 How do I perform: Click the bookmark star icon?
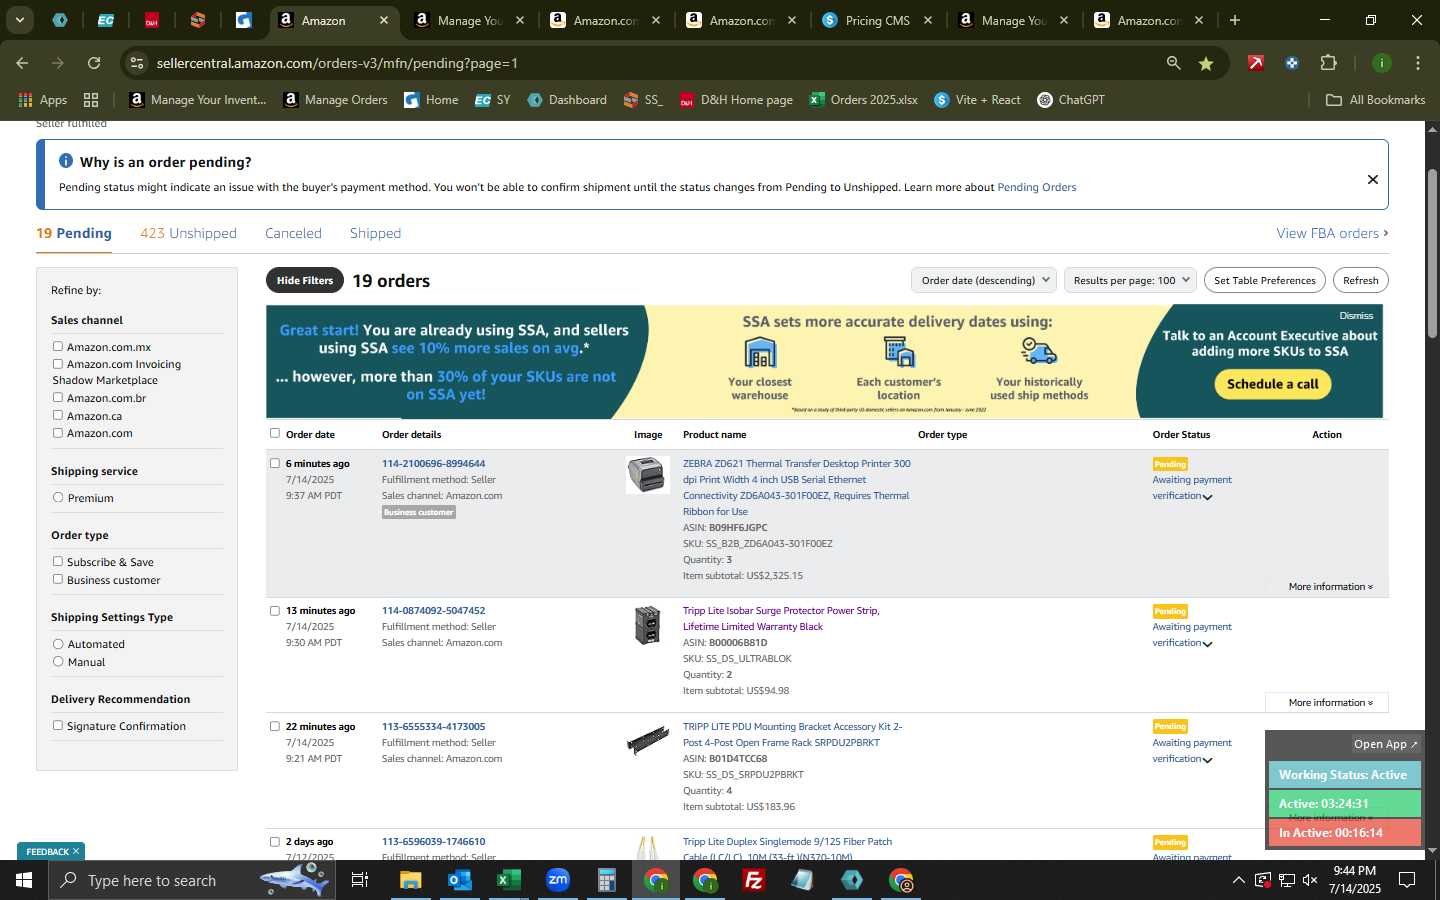click(x=1206, y=63)
